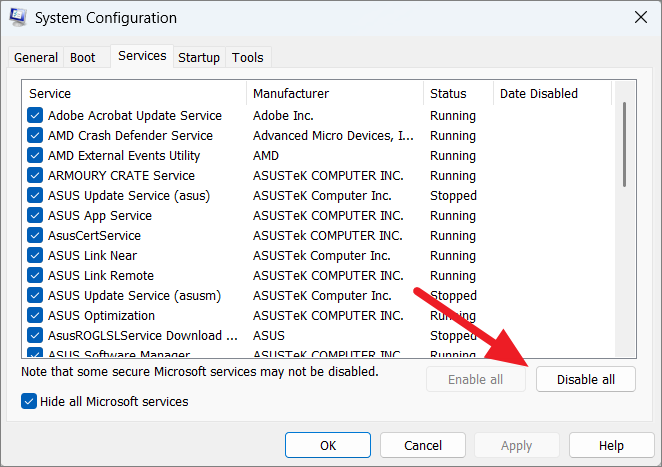Click the Enable all button
Screen dimensions: 662x467
[475, 379]
